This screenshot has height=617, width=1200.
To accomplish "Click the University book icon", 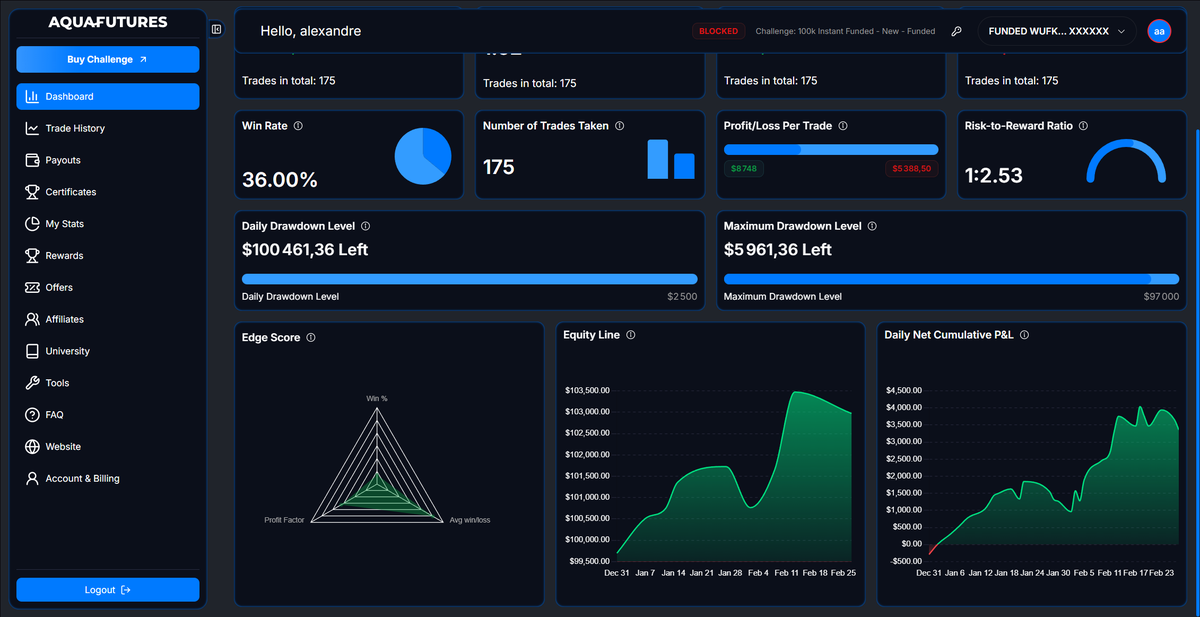I will pyautogui.click(x=32, y=351).
